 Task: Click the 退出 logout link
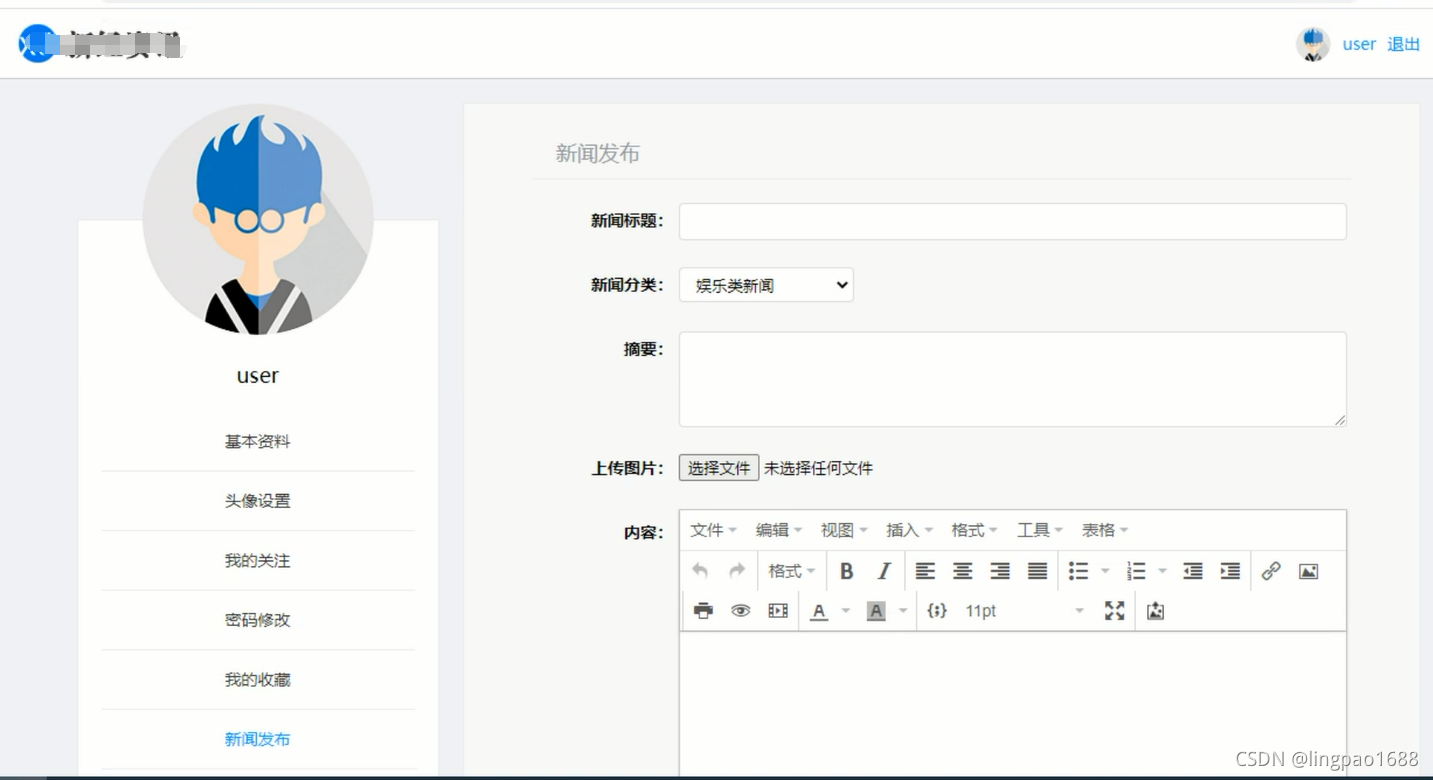click(1403, 44)
